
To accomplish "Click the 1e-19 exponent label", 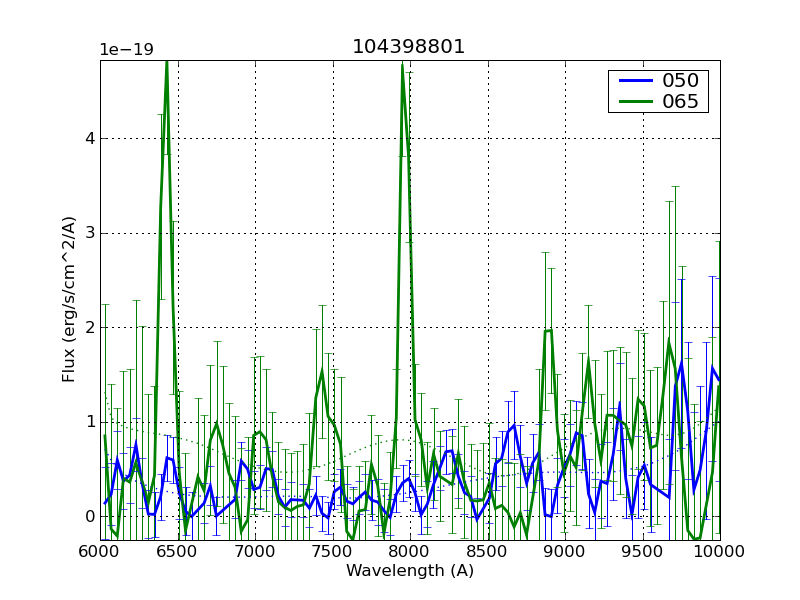I will click(x=126, y=50).
